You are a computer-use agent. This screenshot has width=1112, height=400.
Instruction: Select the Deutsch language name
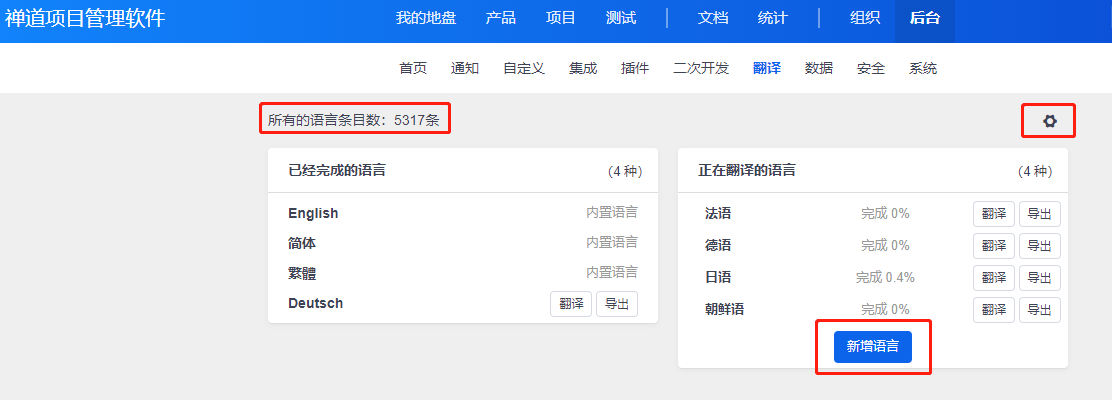click(316, 304)
